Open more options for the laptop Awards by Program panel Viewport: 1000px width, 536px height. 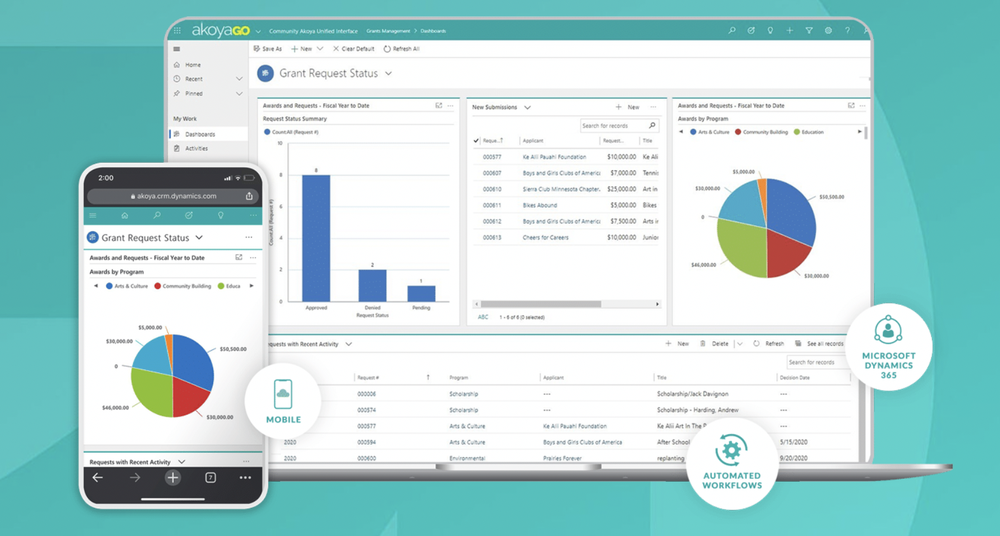863,106
